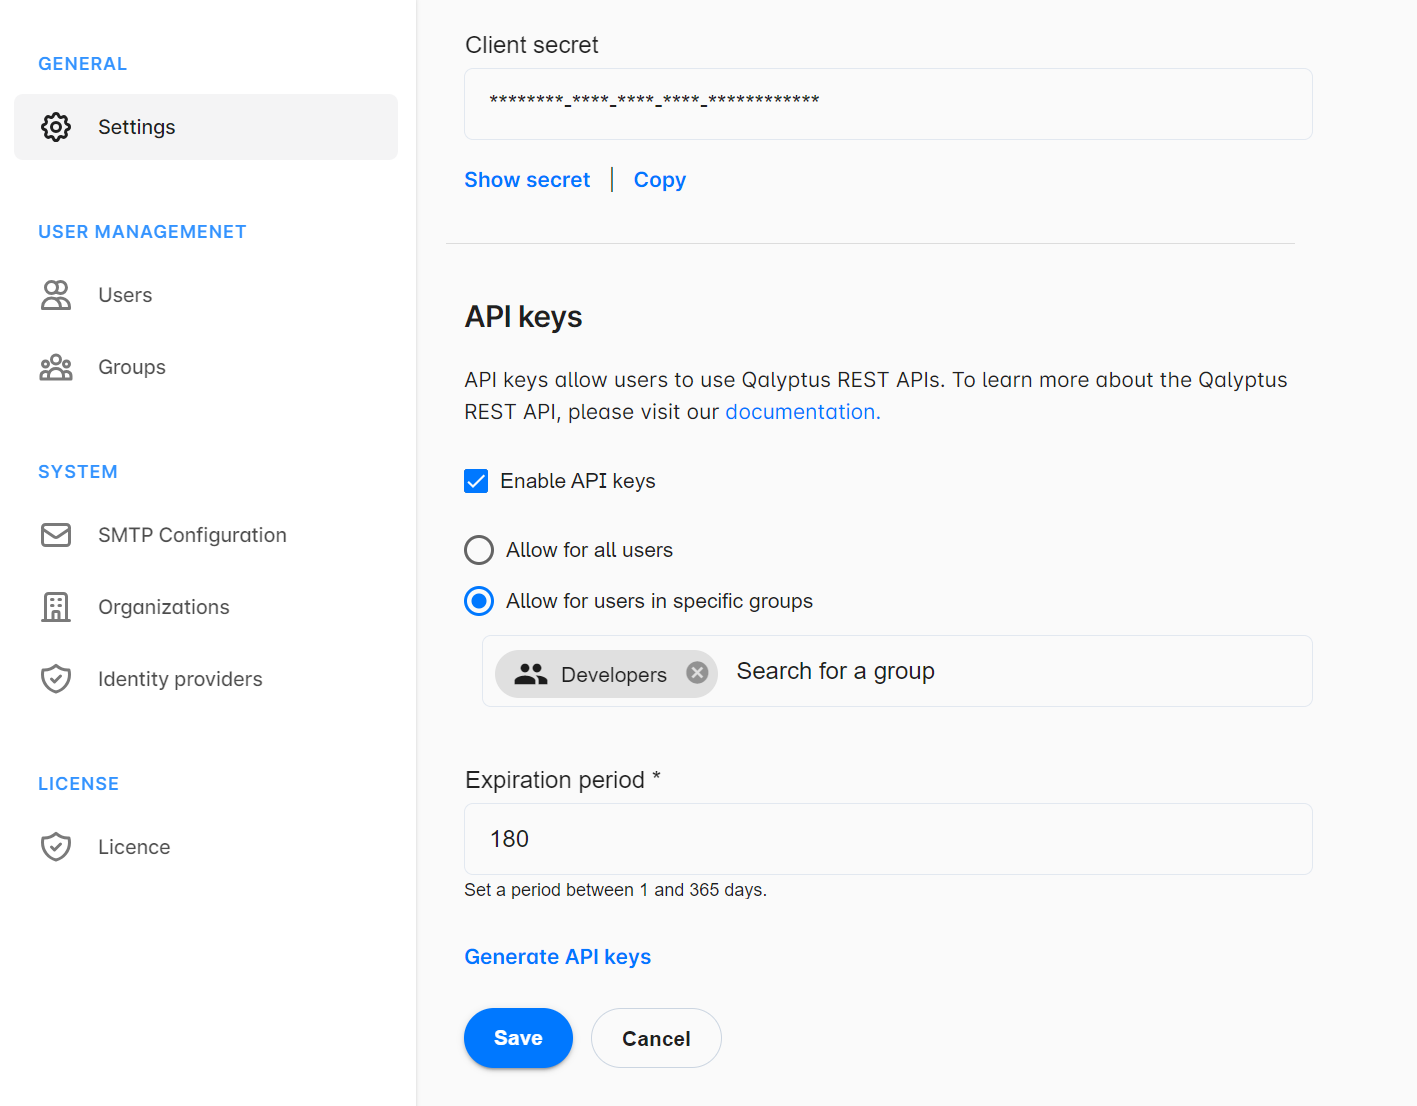Remove the Developers group chip
This screenshot has height=1106, width=1417.
point(697,672)
